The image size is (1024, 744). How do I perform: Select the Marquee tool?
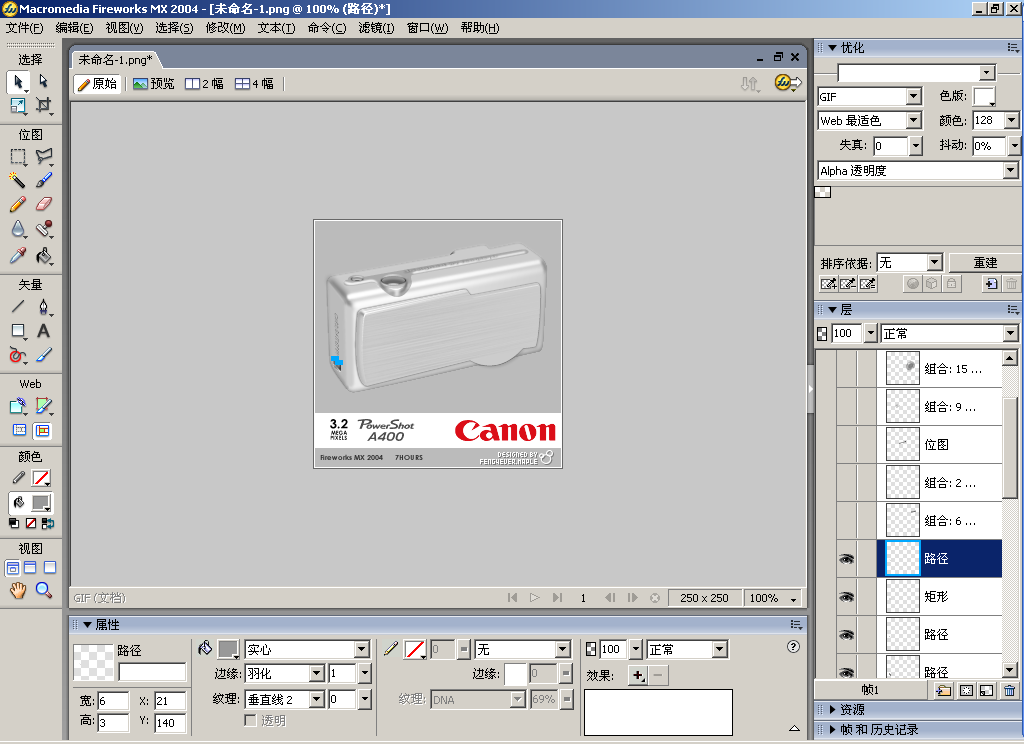pos(18,156)
